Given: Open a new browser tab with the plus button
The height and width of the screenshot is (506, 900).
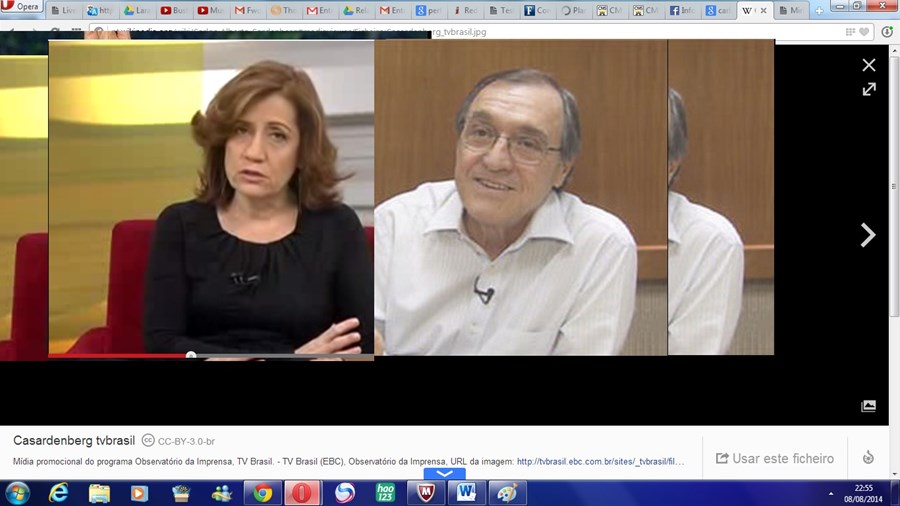Looking at the screenshot, I should 820,11.
